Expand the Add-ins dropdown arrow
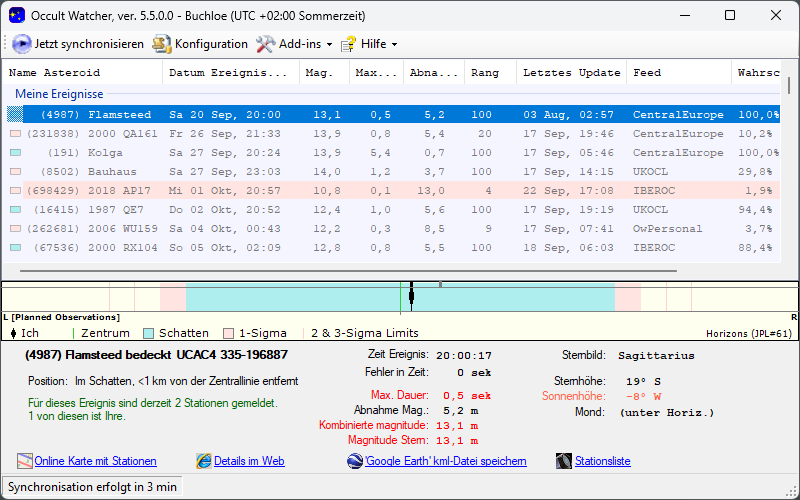The width and height of the screenshot is (800, 500). tap(329, 45)
